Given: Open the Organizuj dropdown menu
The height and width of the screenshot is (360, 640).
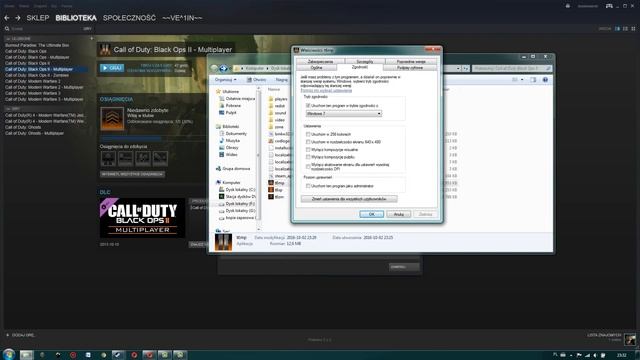Looking at the screenshot, I should pyautogui.click(x=225, y=80).
